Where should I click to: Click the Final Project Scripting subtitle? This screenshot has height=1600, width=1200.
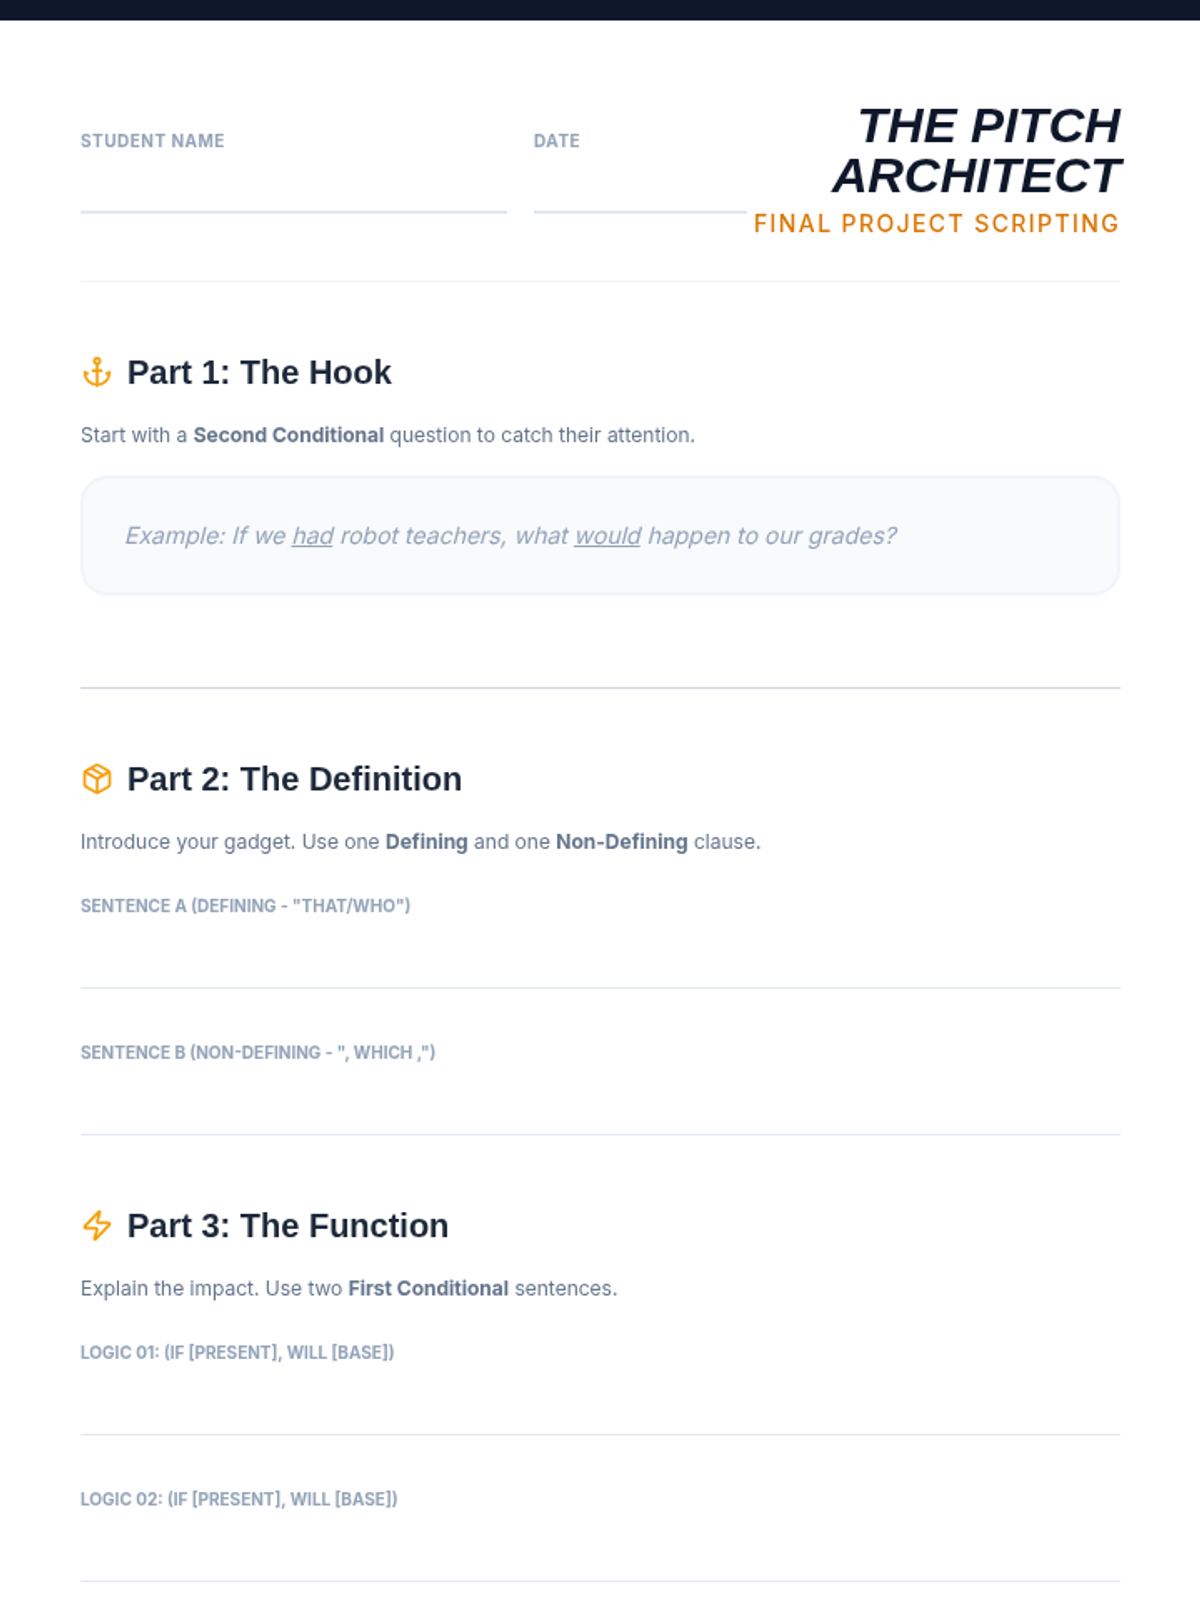tap(936, 224)
